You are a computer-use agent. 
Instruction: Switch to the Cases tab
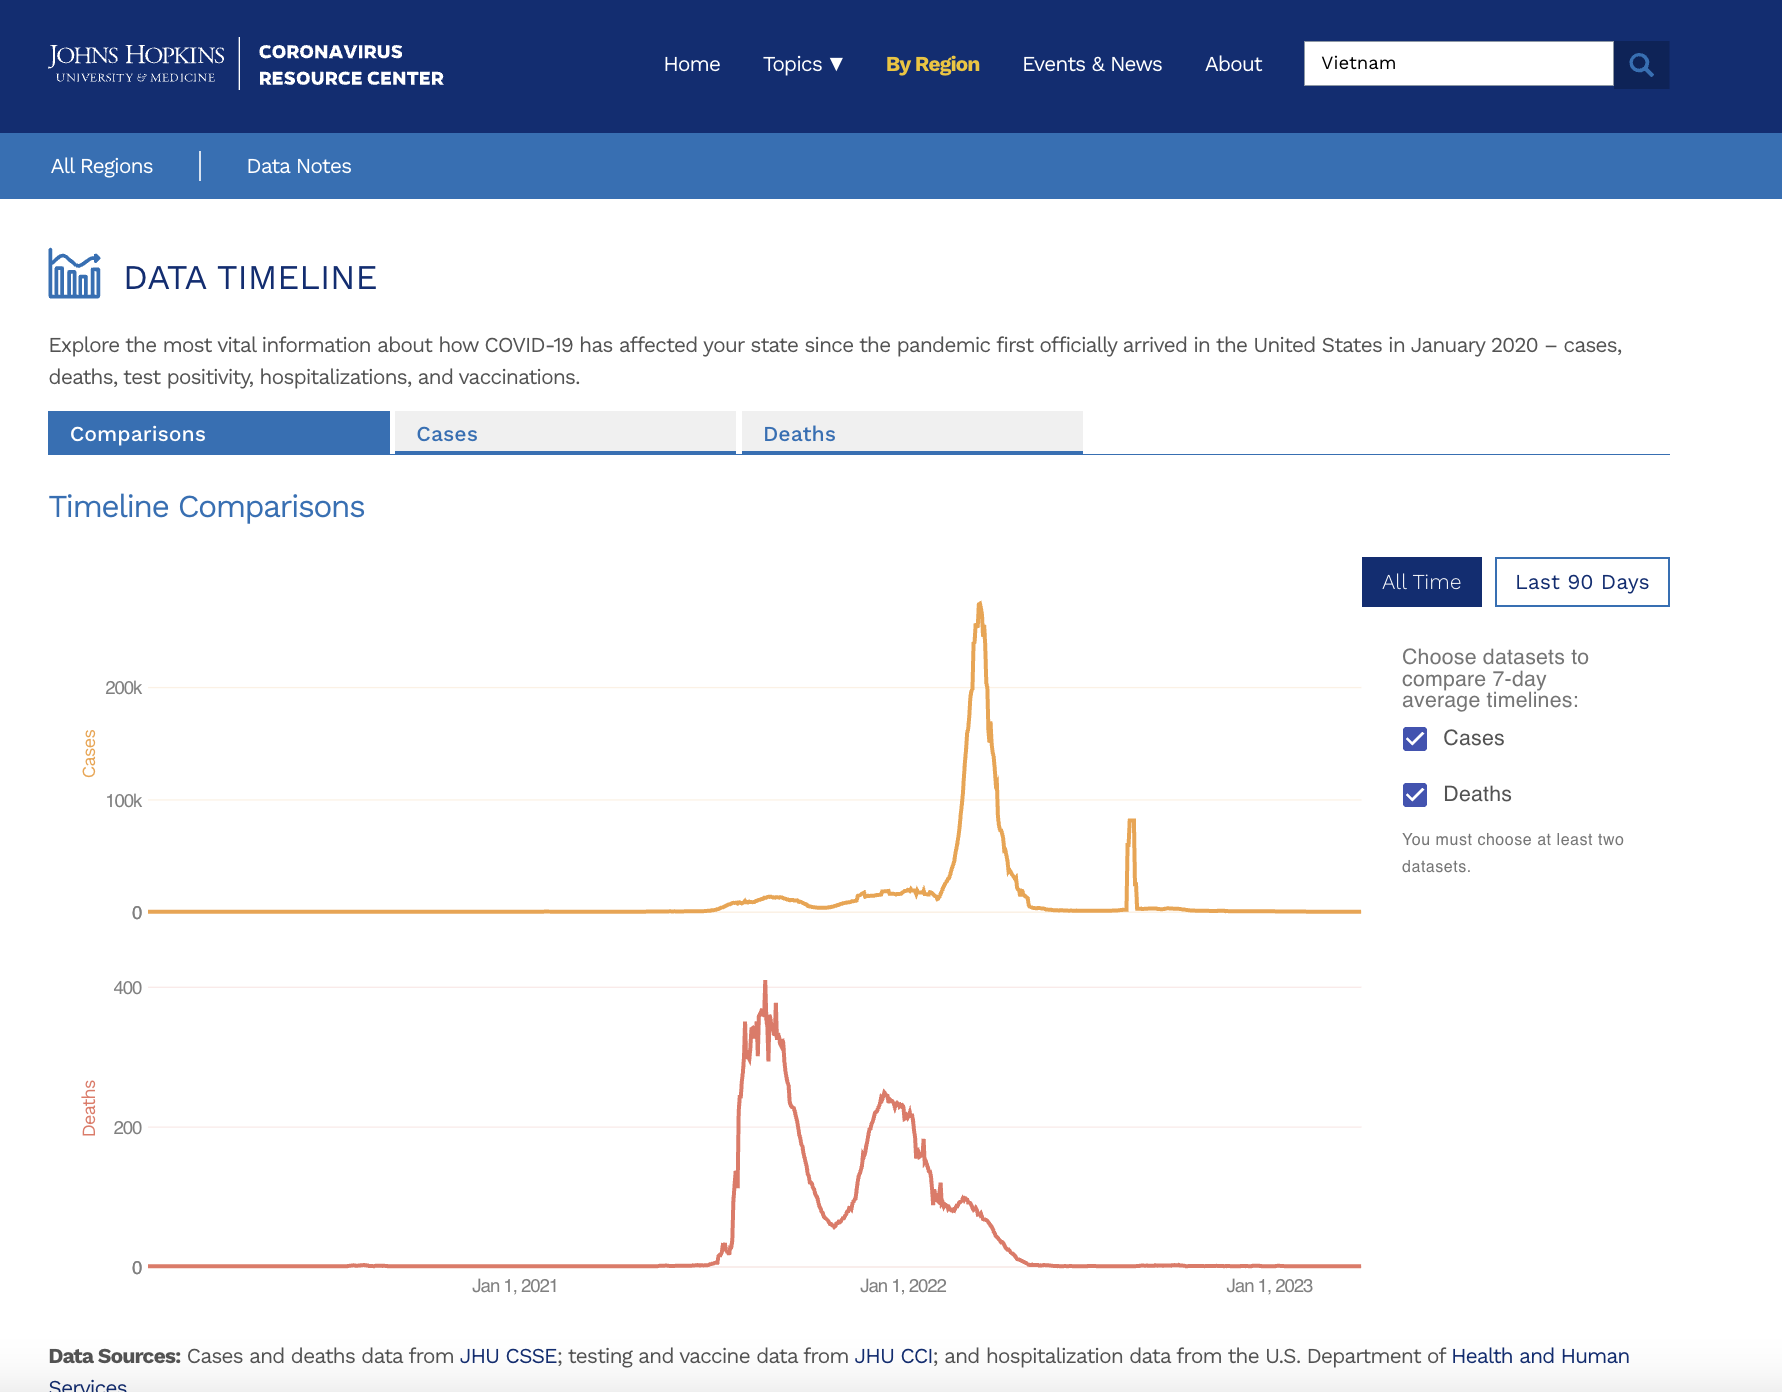(565, 434)
